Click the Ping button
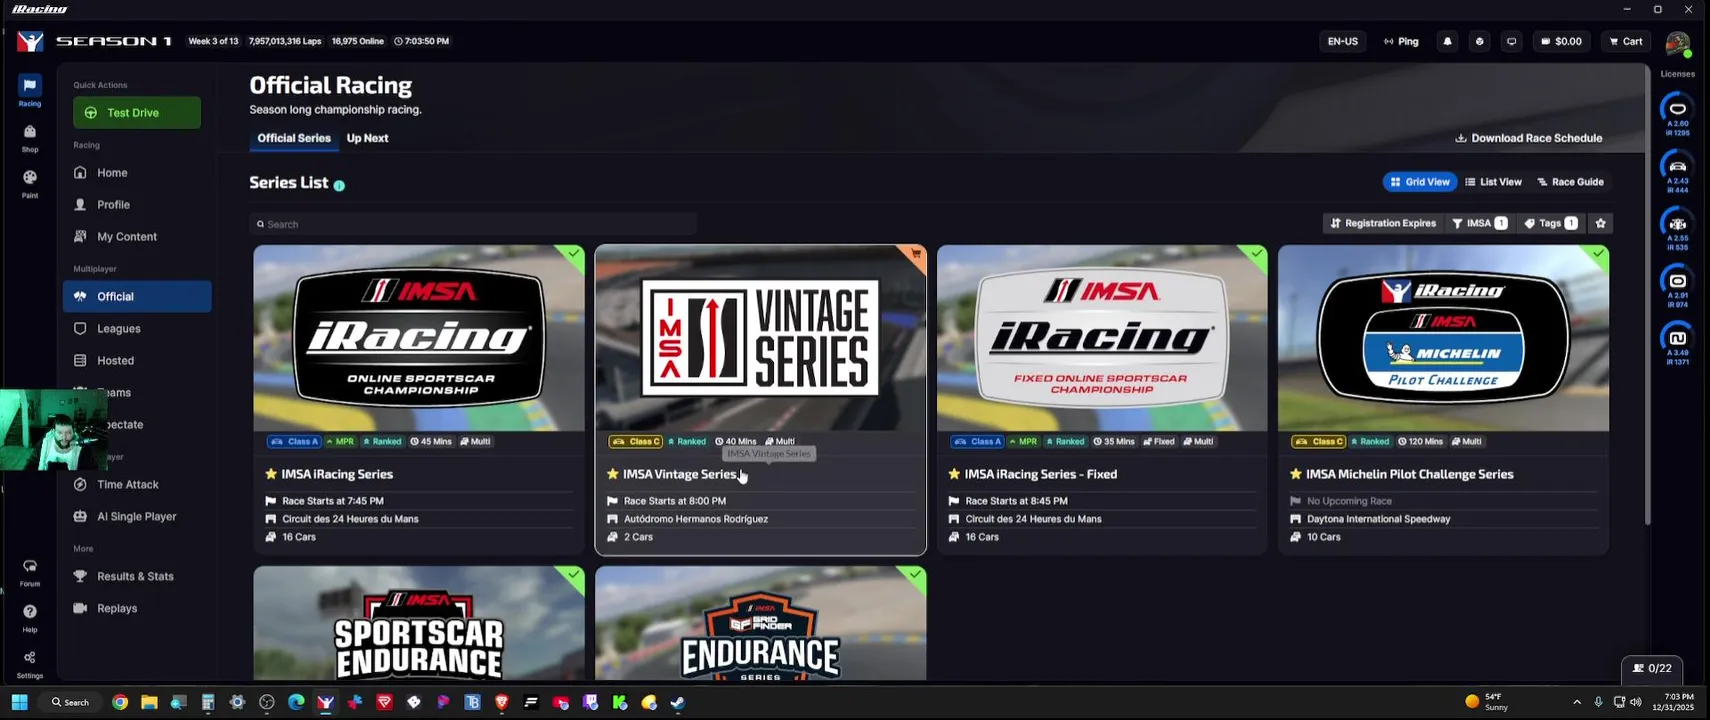Image resolution: width=1710 pixels, height=720 pixels. pos(1401,41)
